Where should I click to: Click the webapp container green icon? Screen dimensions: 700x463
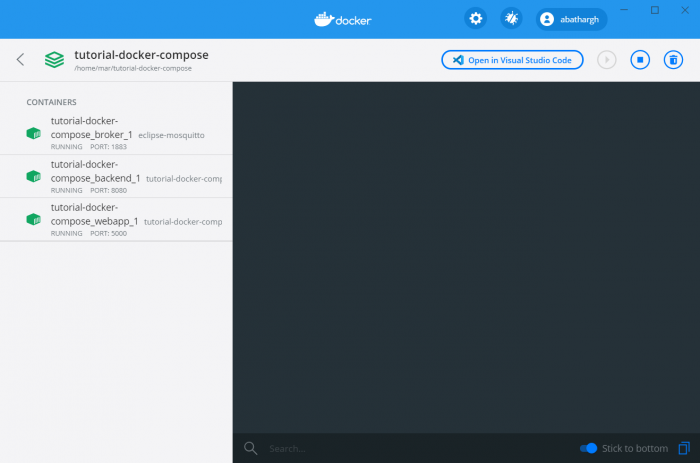click(x=33, y=219)
